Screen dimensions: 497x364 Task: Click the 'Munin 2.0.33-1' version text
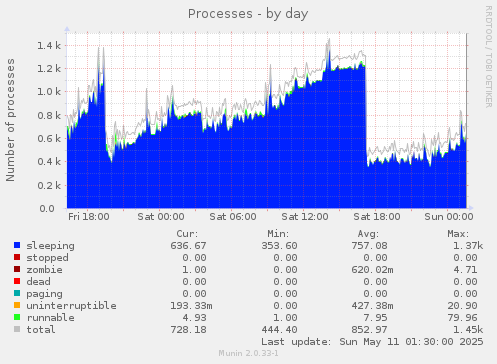[248, 353]
